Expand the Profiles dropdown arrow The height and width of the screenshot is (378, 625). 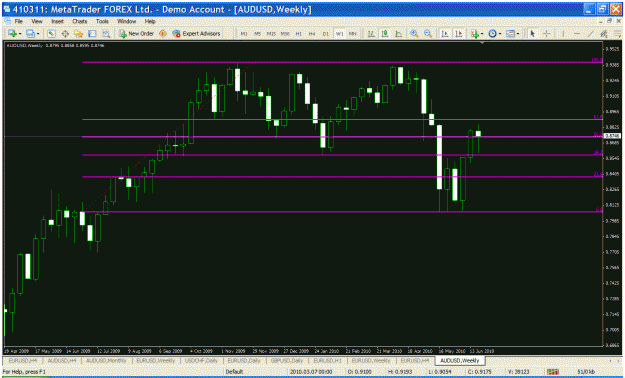click(38, 34)
